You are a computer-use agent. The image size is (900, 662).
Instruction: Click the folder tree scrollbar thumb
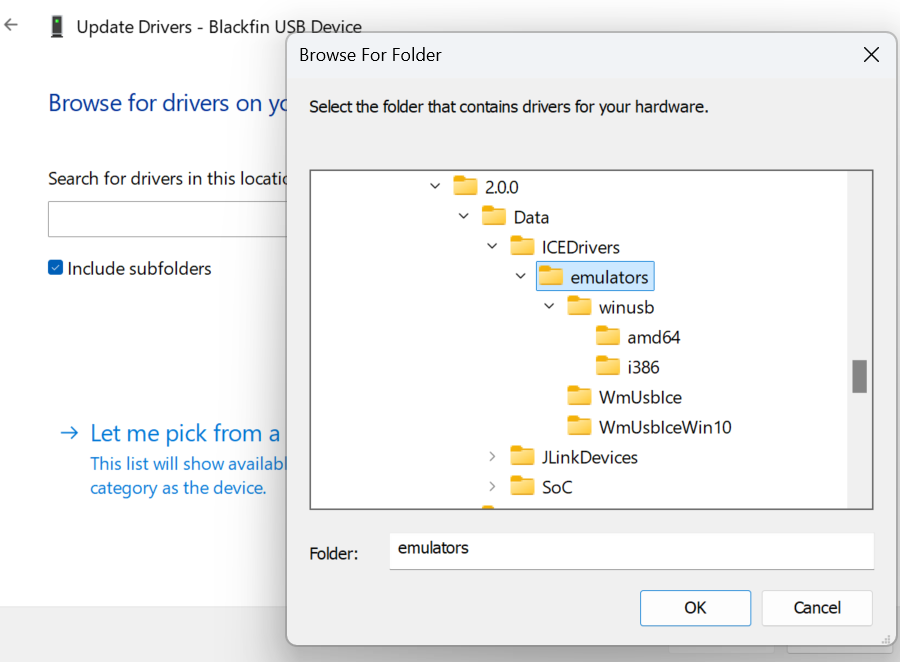[859, 377]
